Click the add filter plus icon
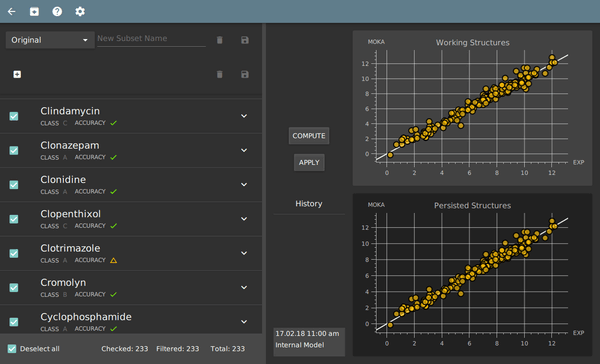Image resolution: width=600 pixels, height=364 pixels. pyautogui.click(x=17, y=74)
